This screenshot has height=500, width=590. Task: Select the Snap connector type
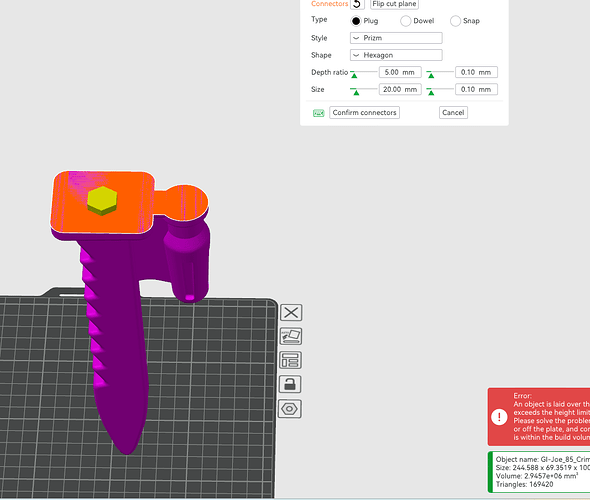coord(455,21)
